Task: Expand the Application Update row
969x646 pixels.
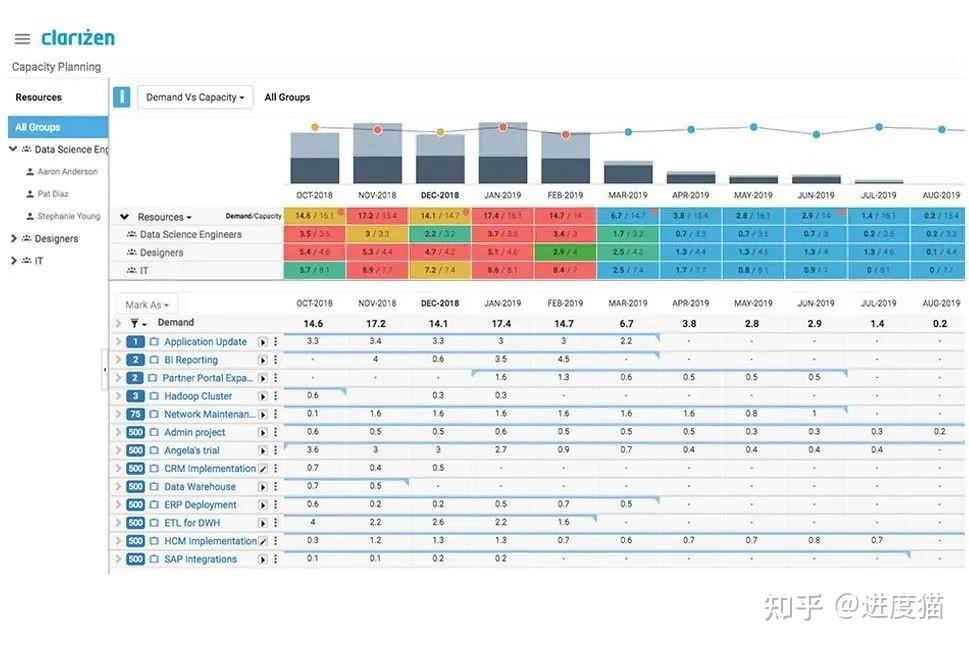Action: (118, 341)
